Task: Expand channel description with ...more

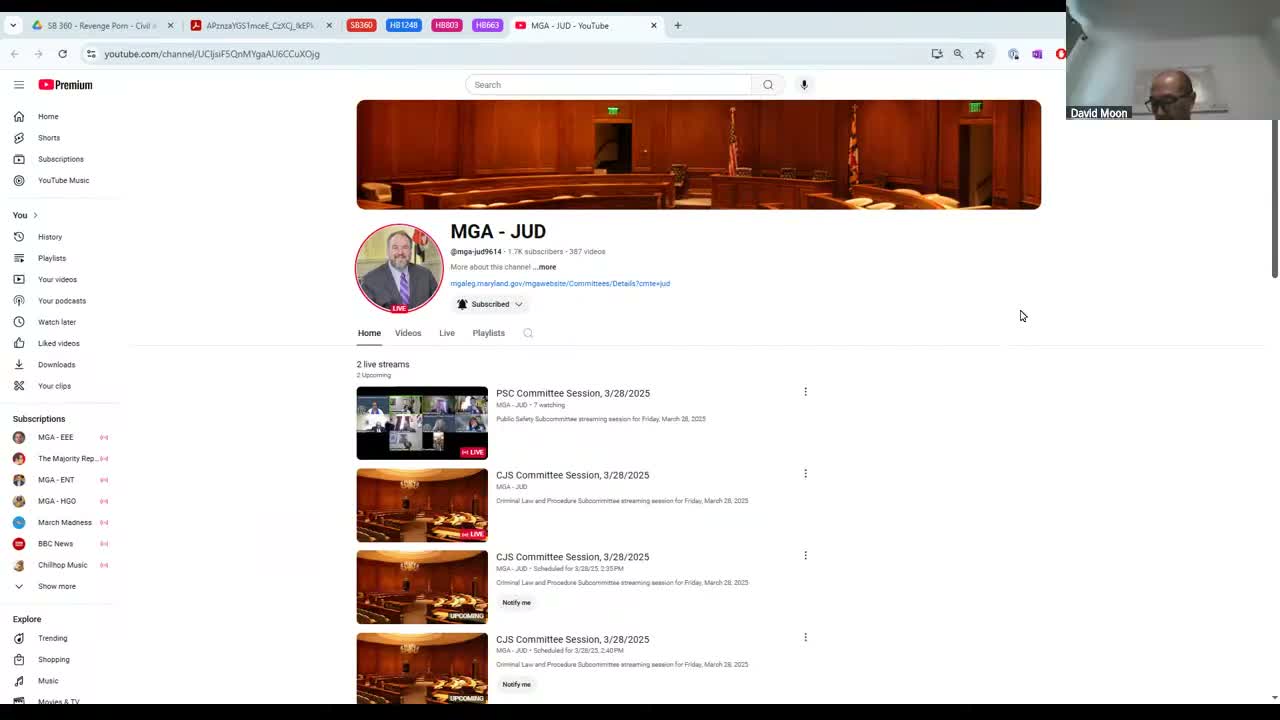Action: point(545,267)
